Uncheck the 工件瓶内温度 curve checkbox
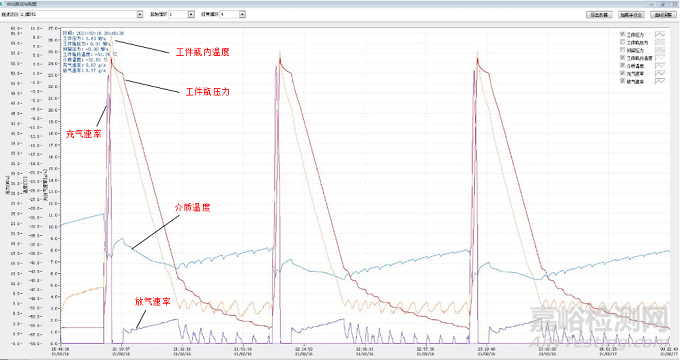Screen dimensions: 680x360 623,58
